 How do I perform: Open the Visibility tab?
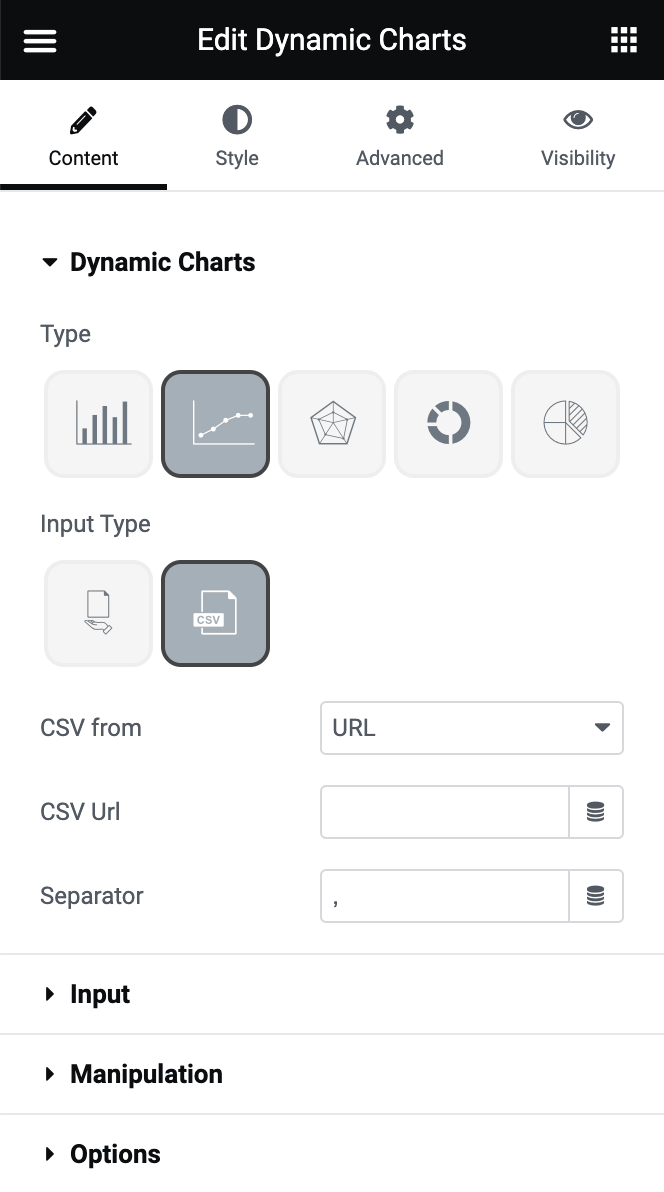(578, 138)
